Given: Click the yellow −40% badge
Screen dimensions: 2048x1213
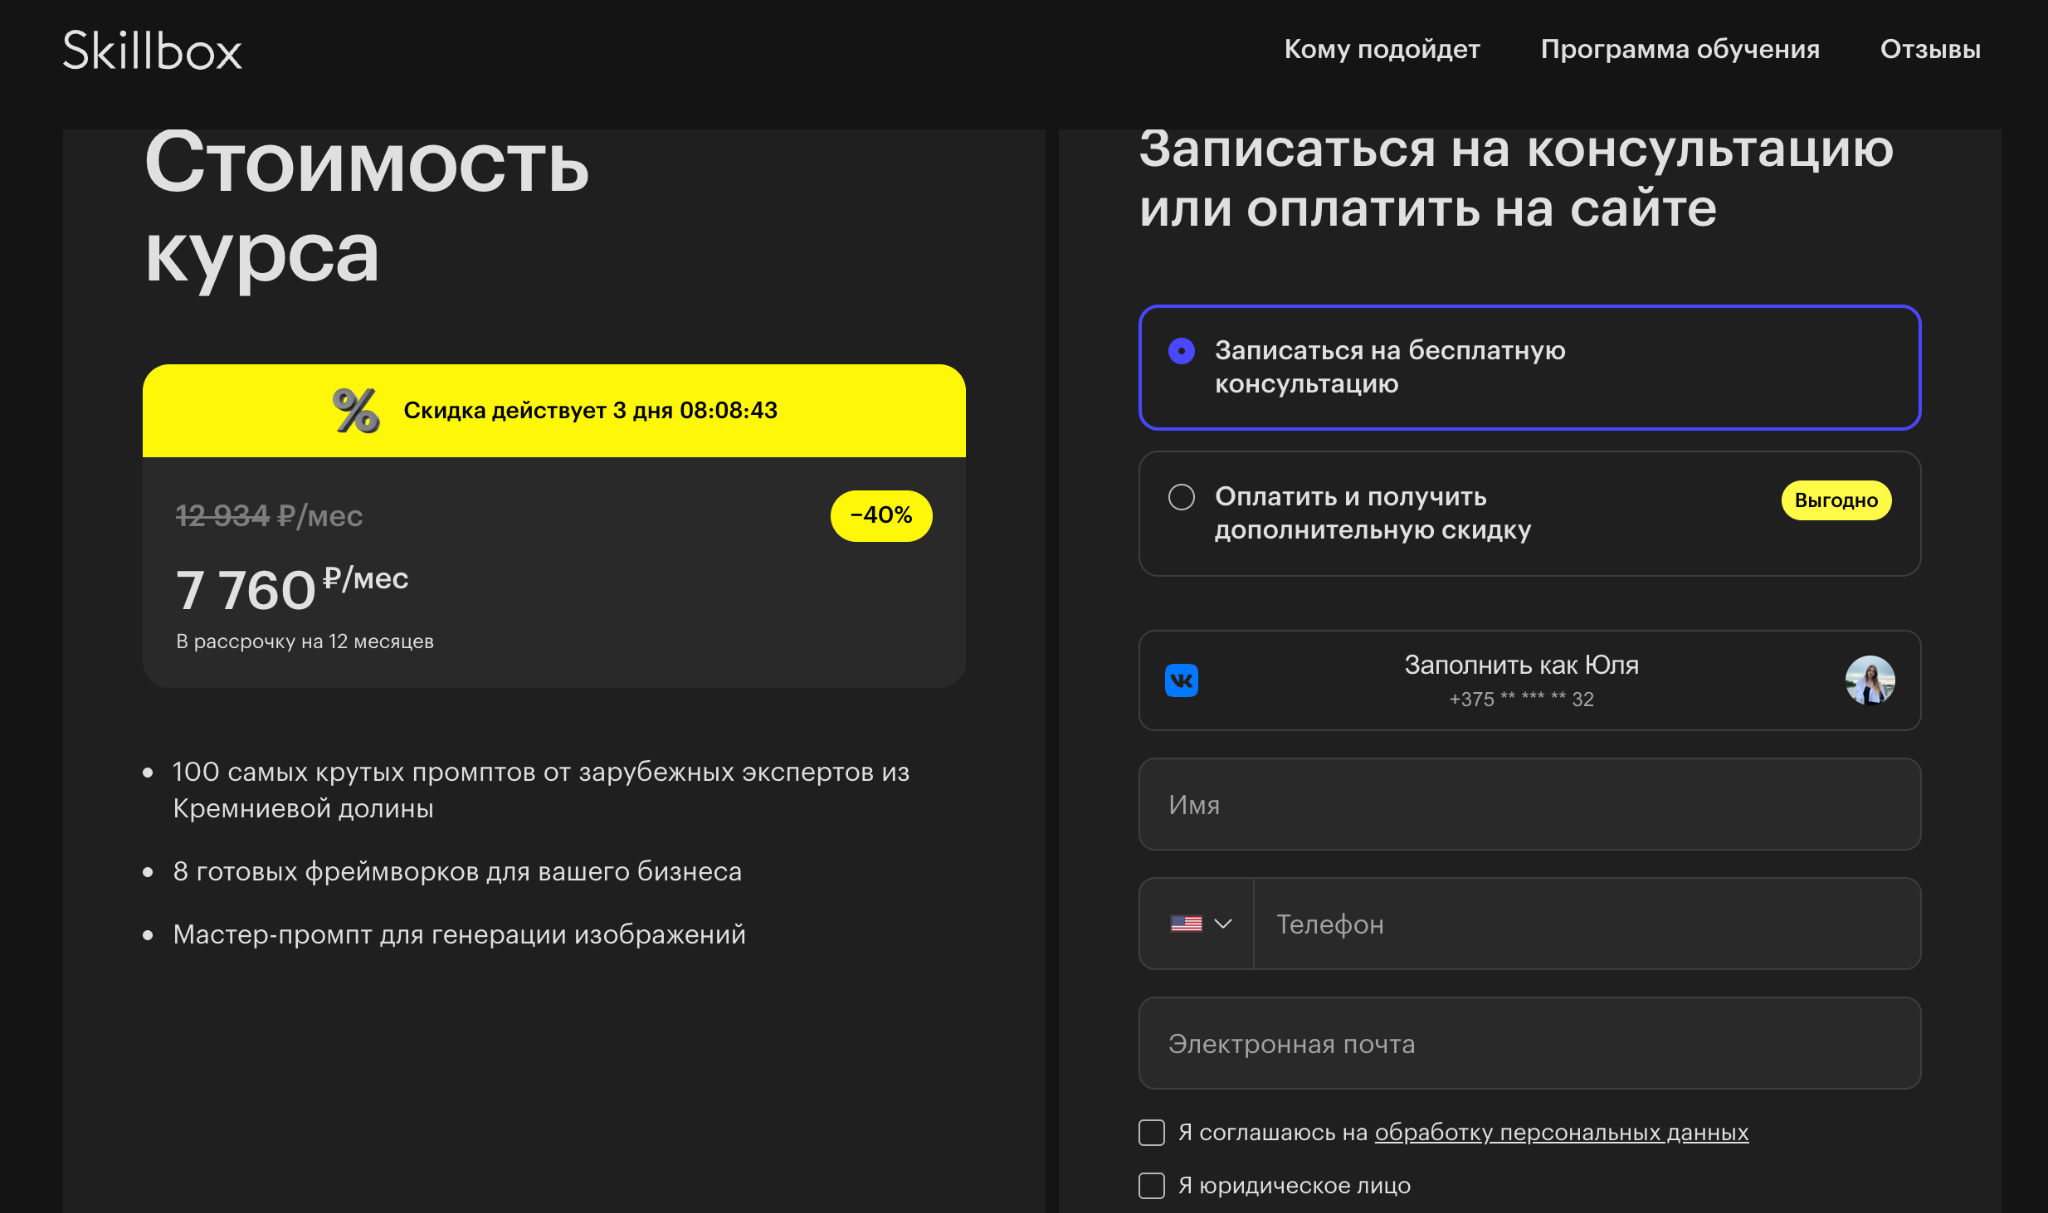Looking at the screenshot, I should [x=881, y=516].
